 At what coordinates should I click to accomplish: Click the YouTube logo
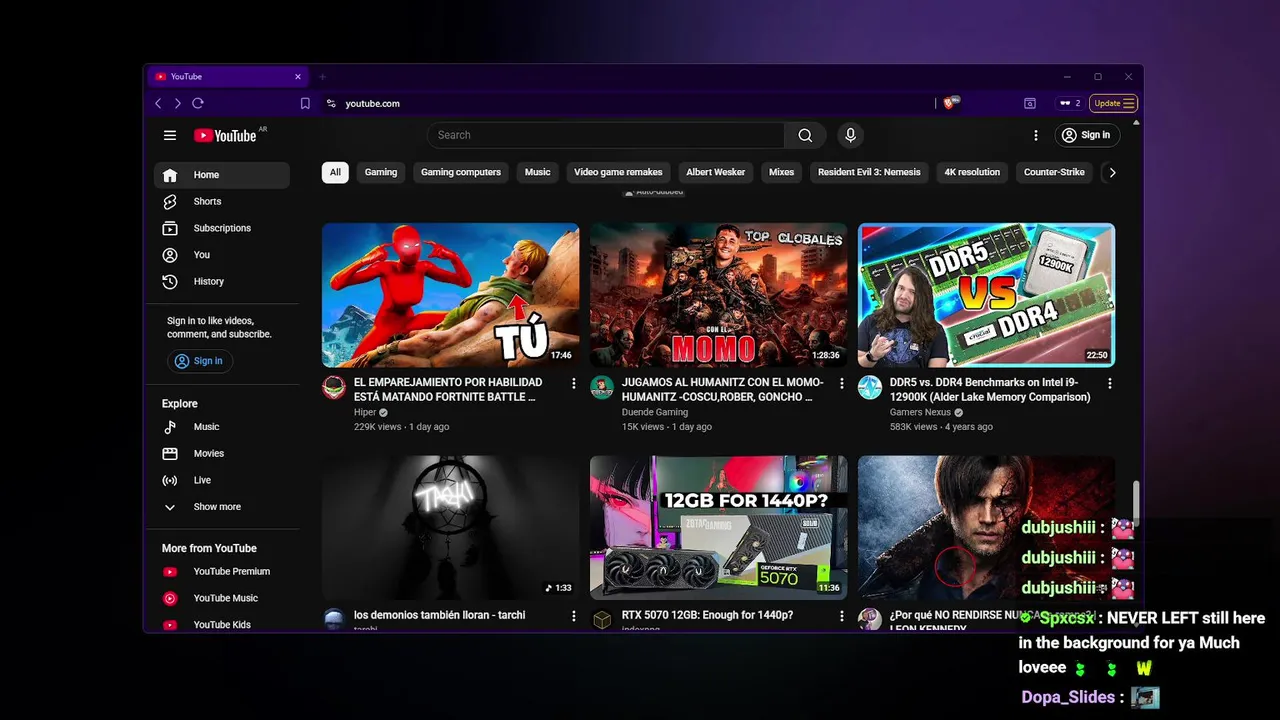click(x=225, y=135)
